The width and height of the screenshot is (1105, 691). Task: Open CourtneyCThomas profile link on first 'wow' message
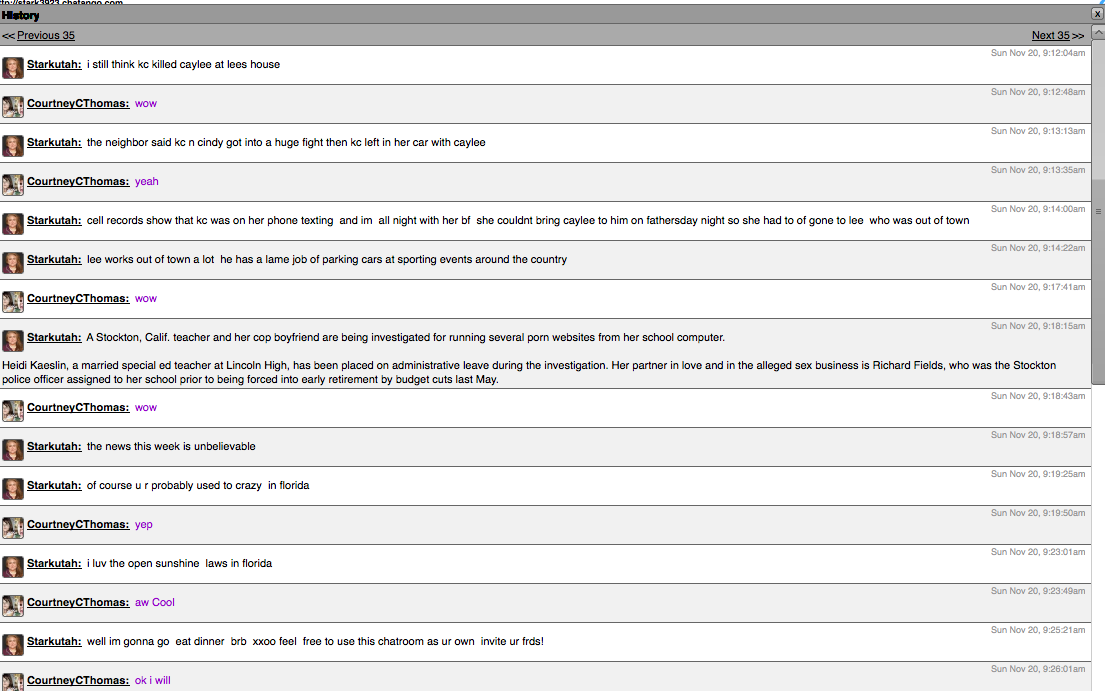(x=78, y=103)
